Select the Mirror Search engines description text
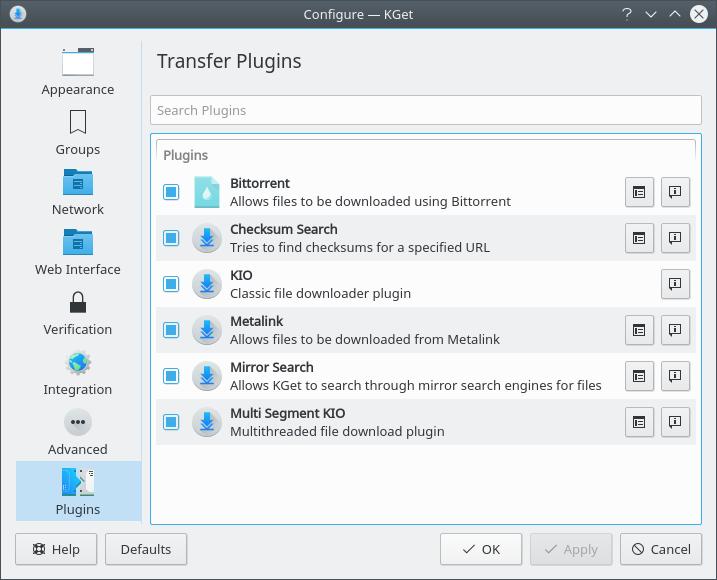 click(x=416, y=385)
